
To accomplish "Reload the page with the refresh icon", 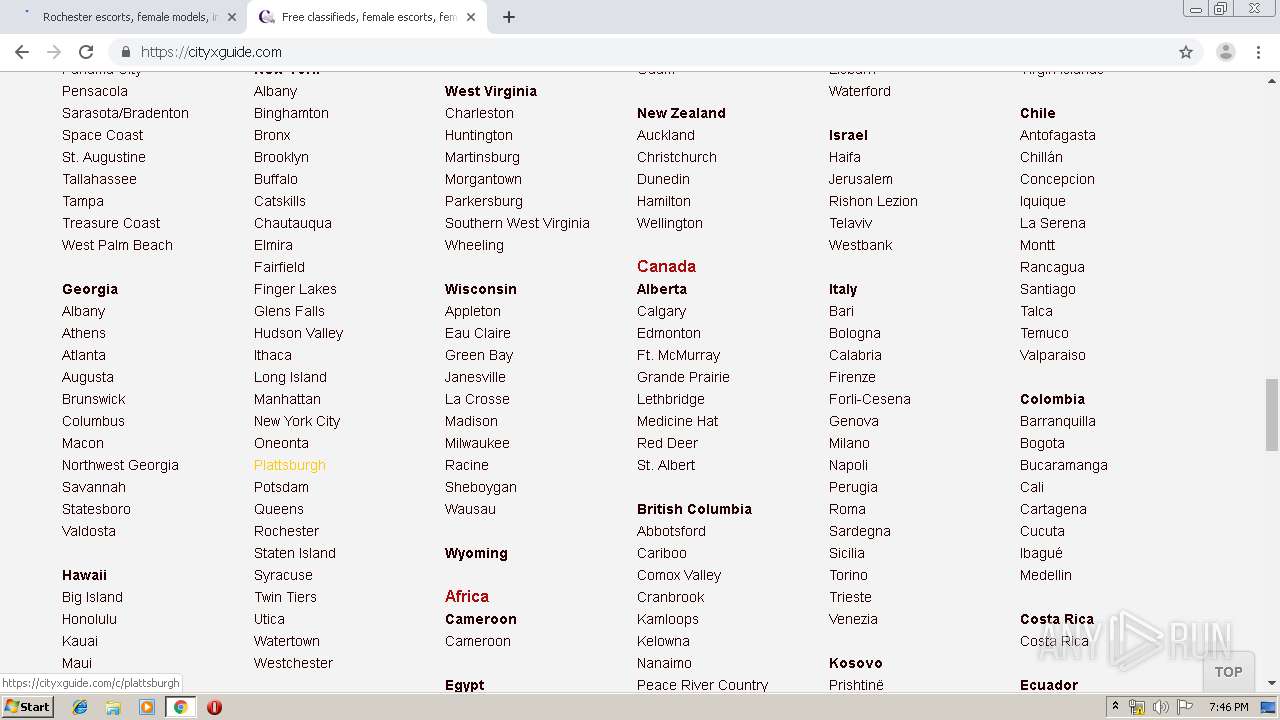I will tap(86, 52).
